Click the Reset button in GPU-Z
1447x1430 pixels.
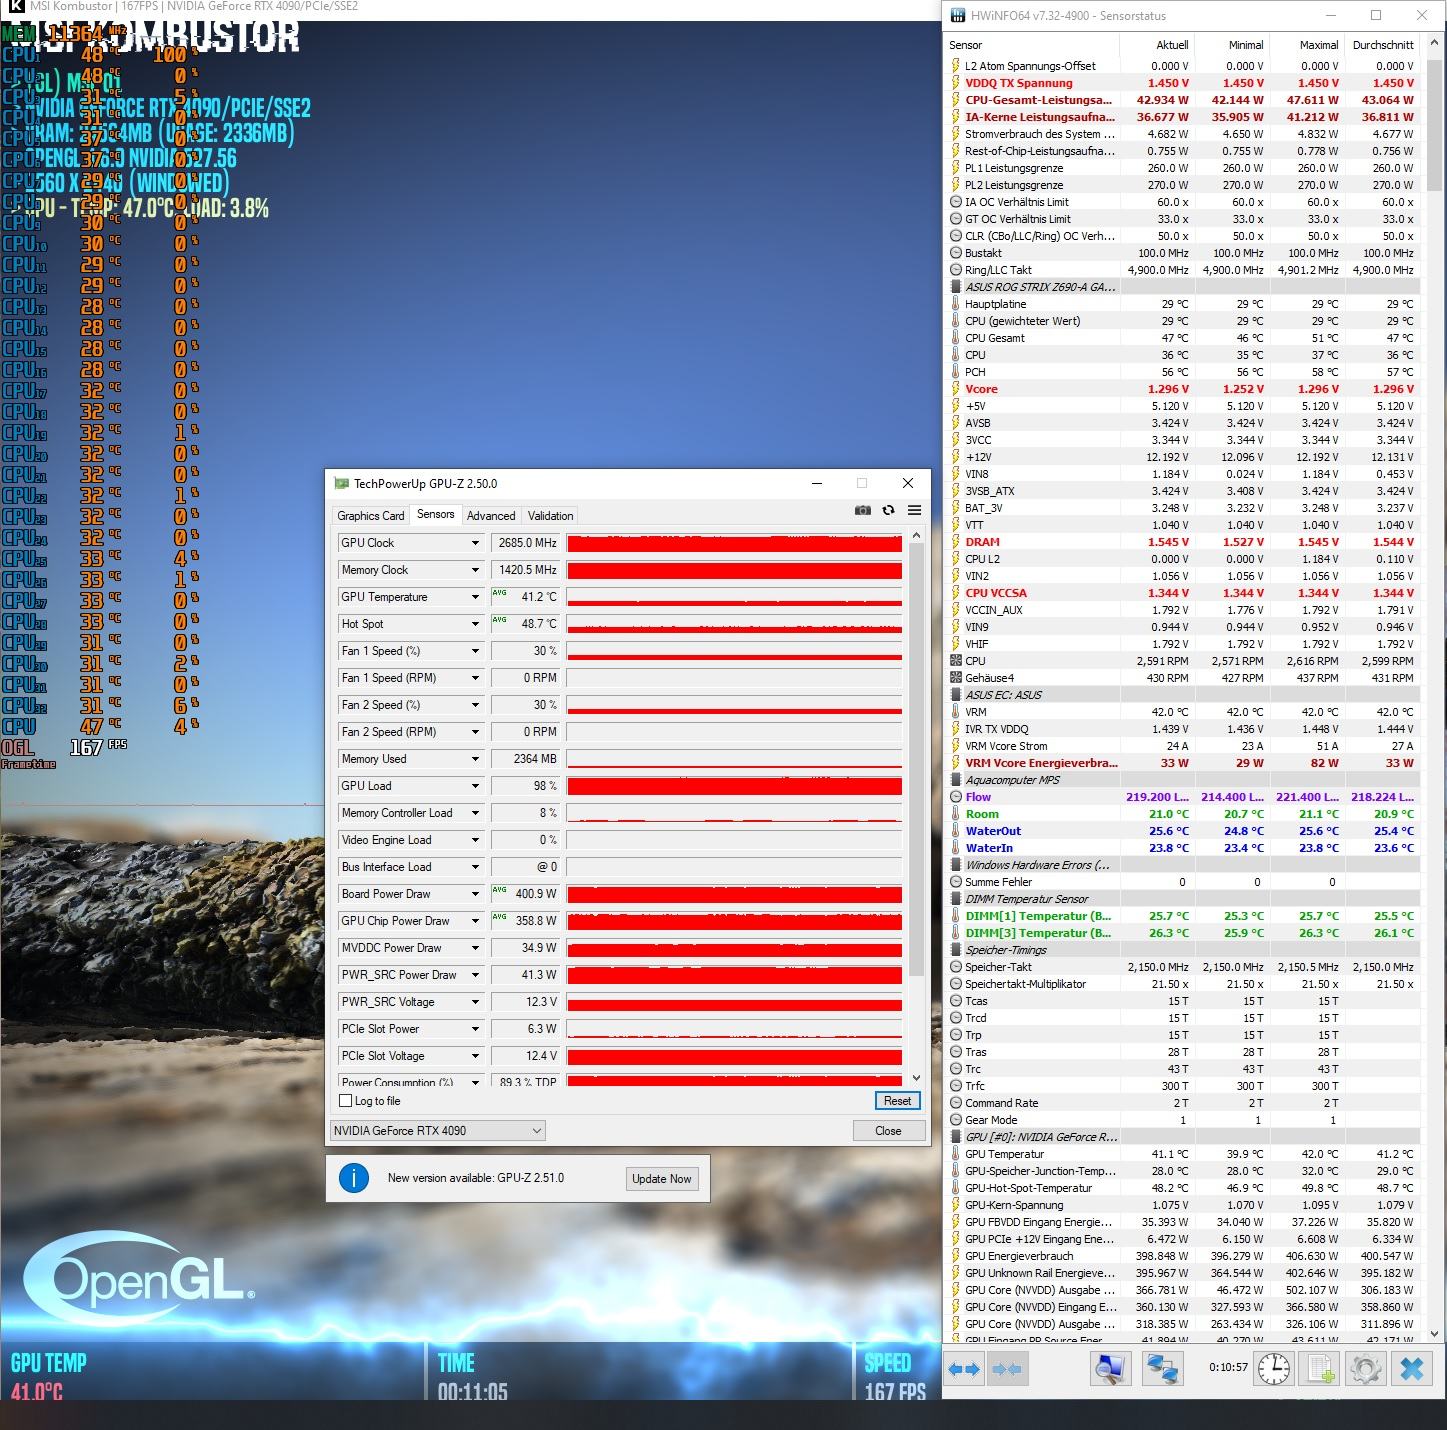(897, 1101)
